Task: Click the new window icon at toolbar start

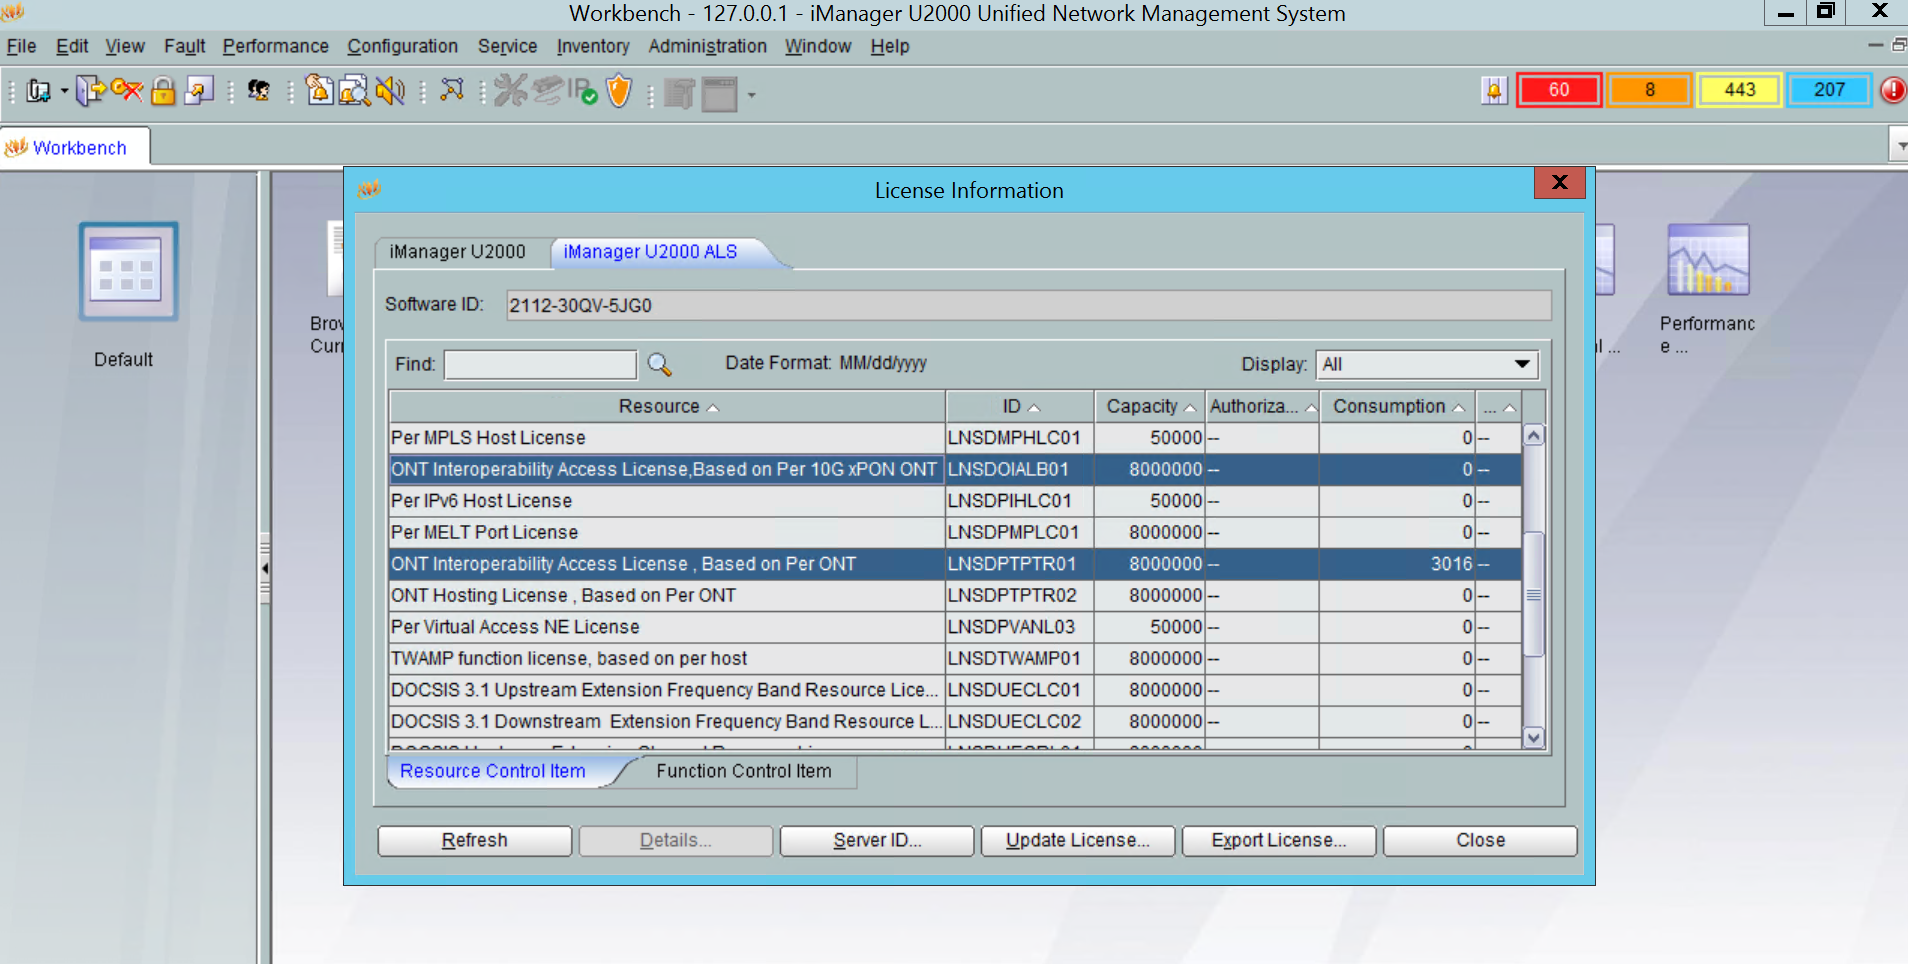Action: click(38, 91)
